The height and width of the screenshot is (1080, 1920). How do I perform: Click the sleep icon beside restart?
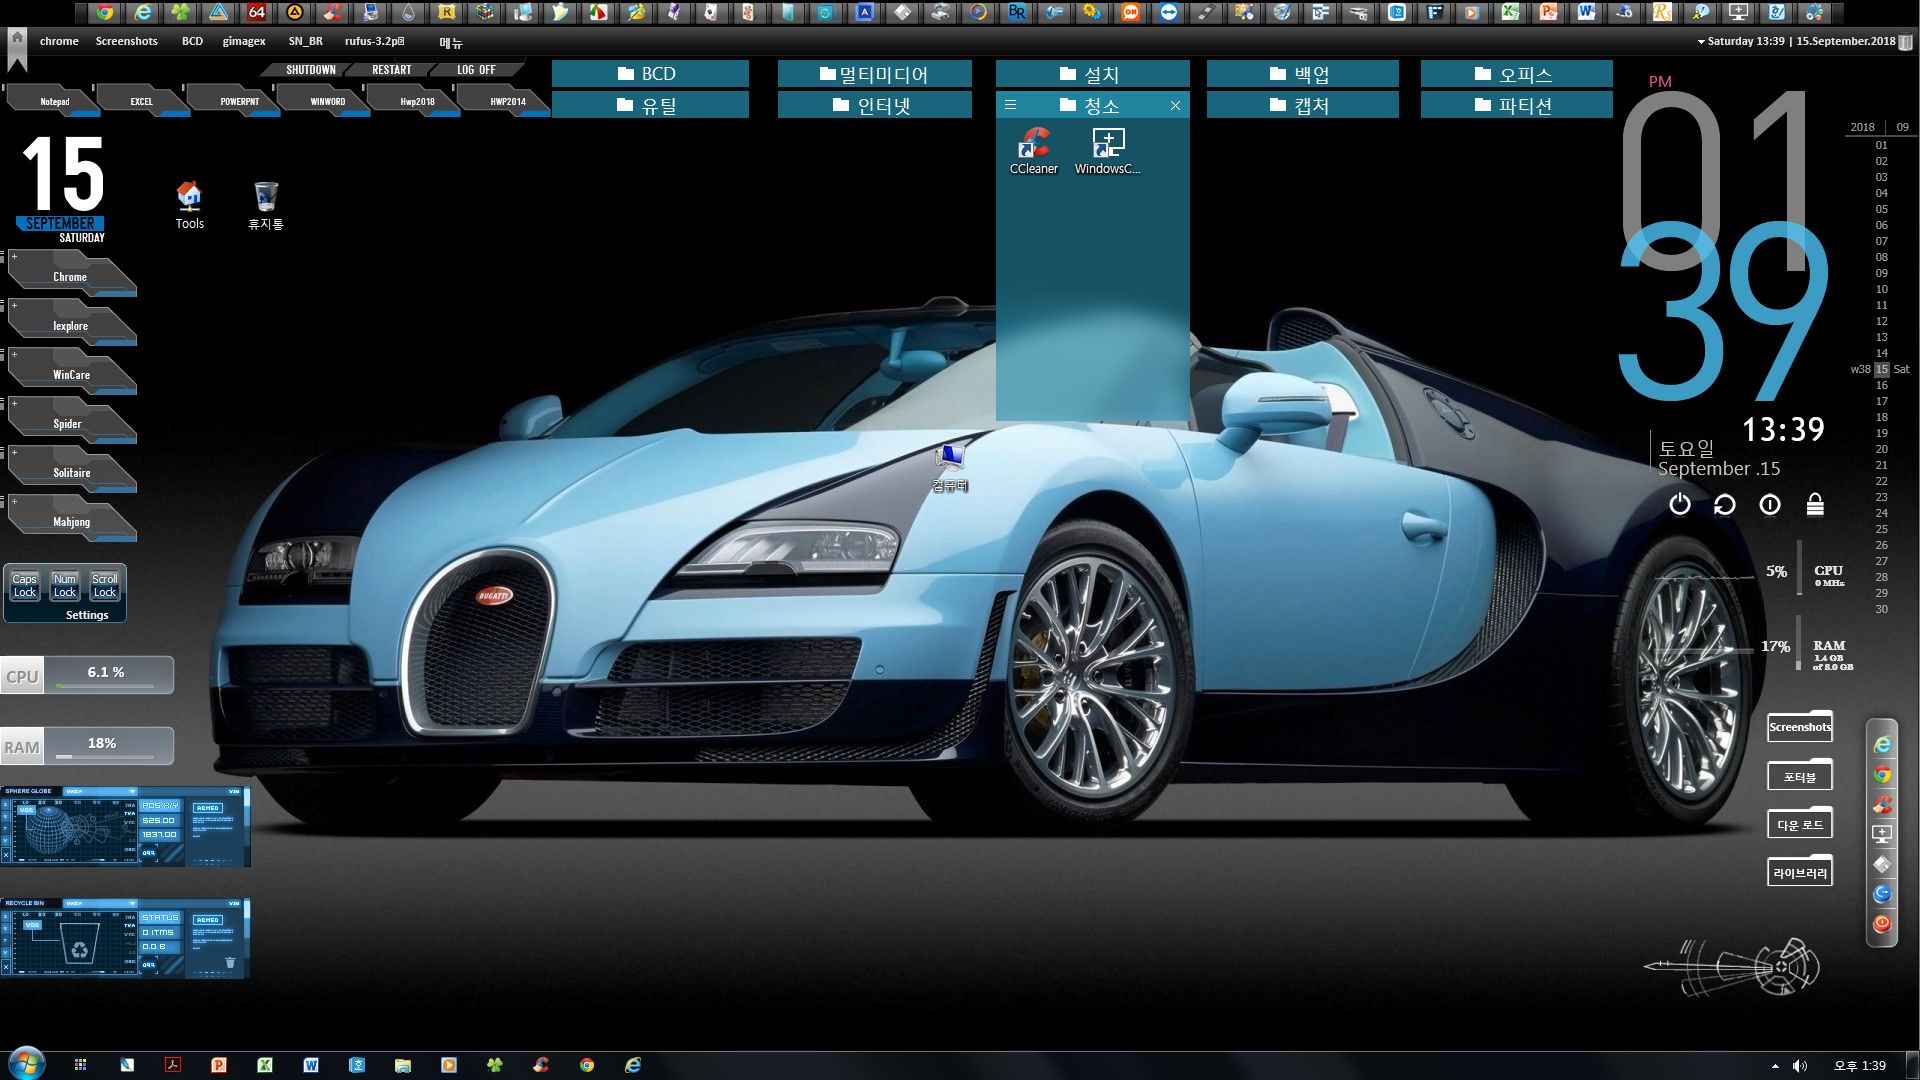click(1770, 504)
